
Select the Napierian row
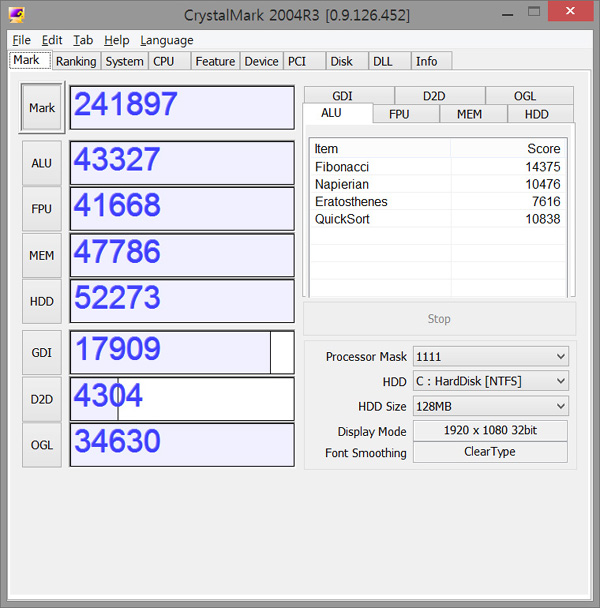point(438,184)
